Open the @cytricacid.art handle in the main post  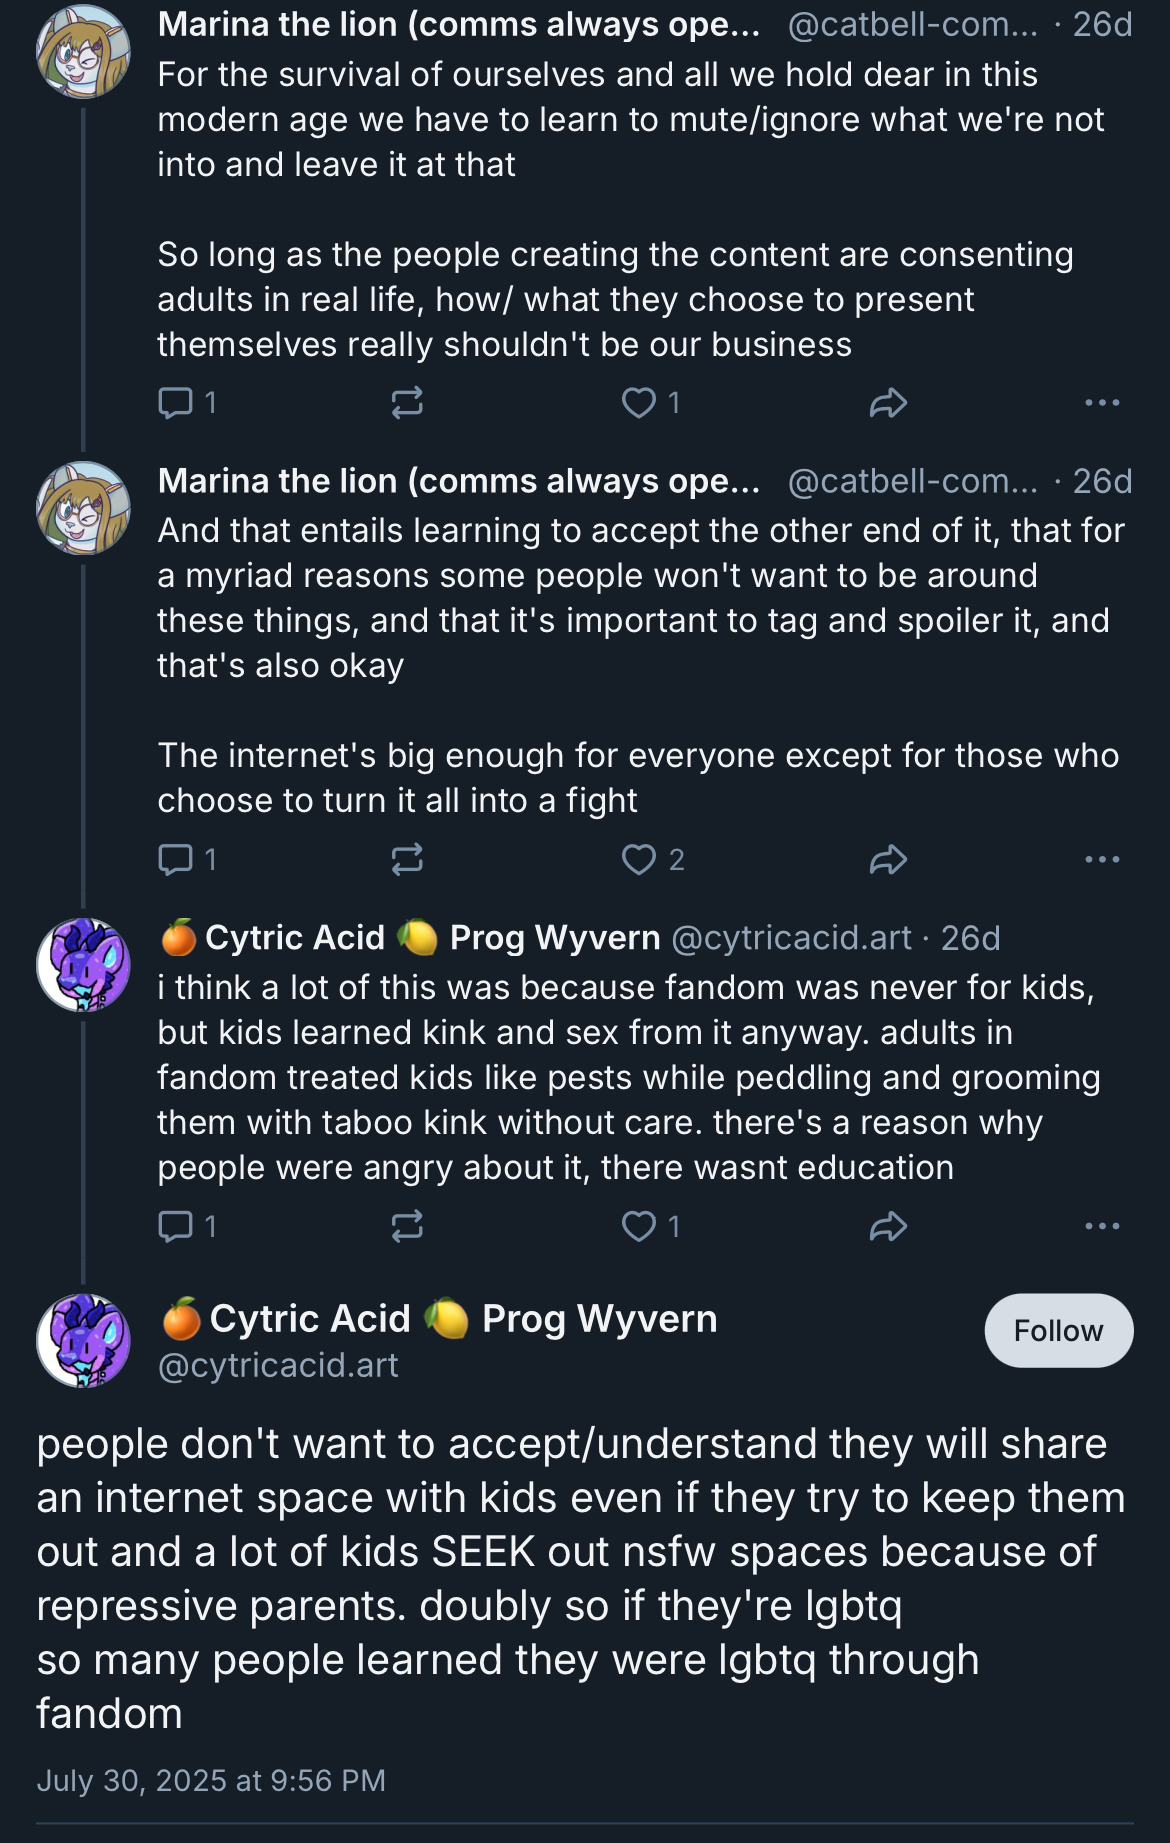click(x=278, y=1366)
